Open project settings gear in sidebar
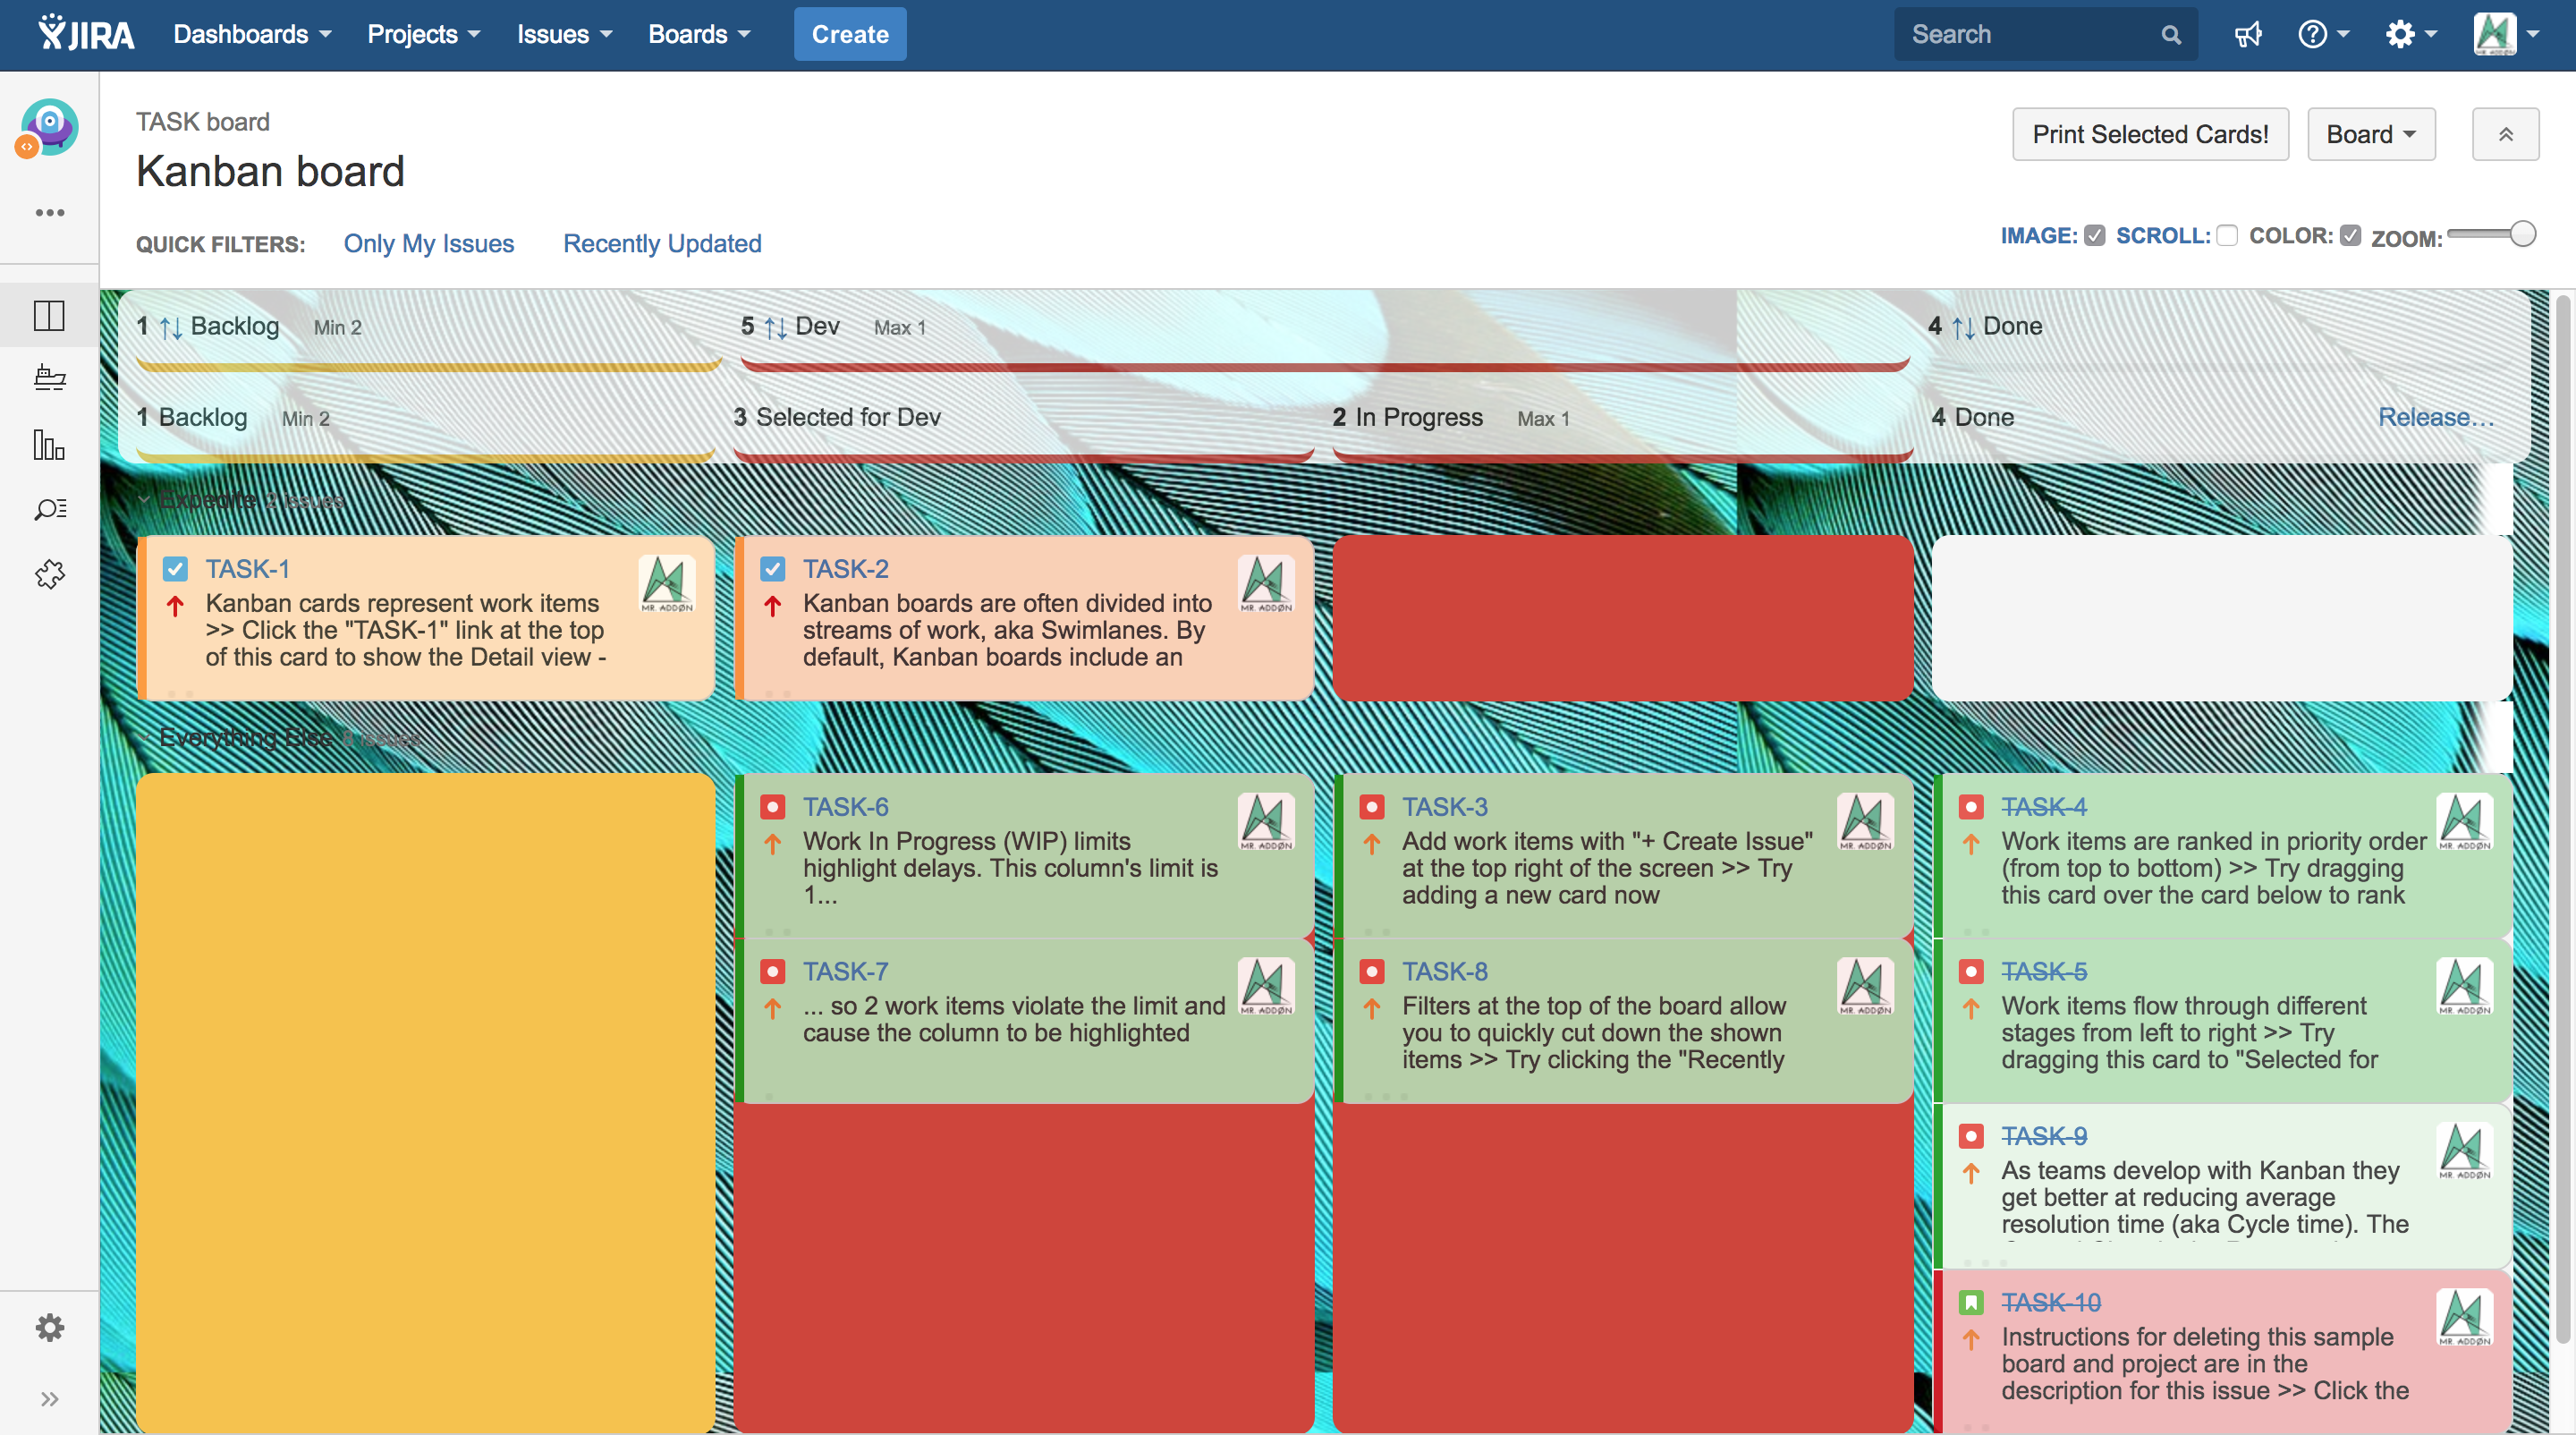This screenshot has width=2576, height=1435. pyautogui.click(x=49, y=1328)
